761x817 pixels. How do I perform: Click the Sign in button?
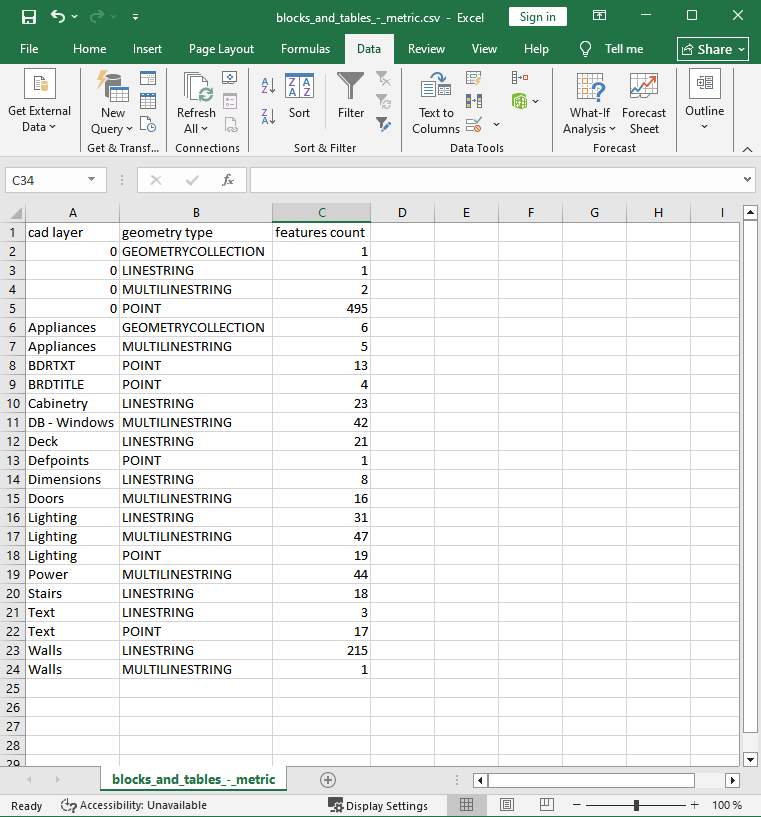coord(538,17)
